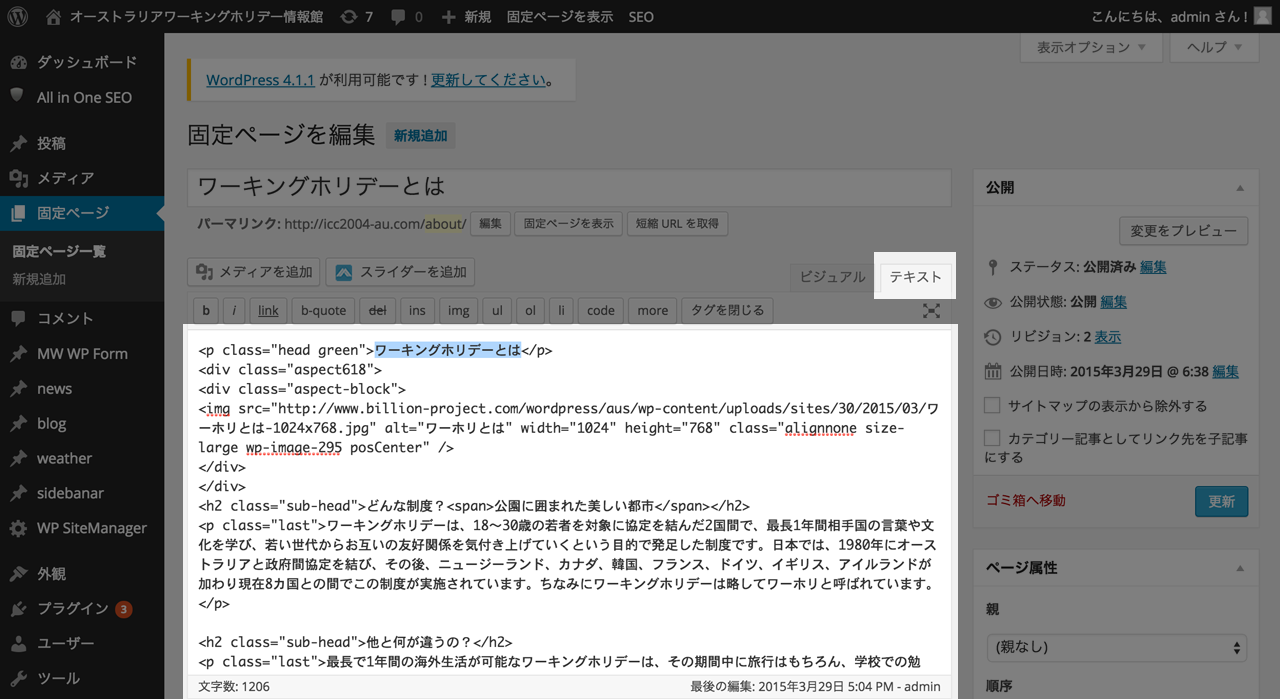
Task: Click the ul quicktag button
Action: click(497, 310)
